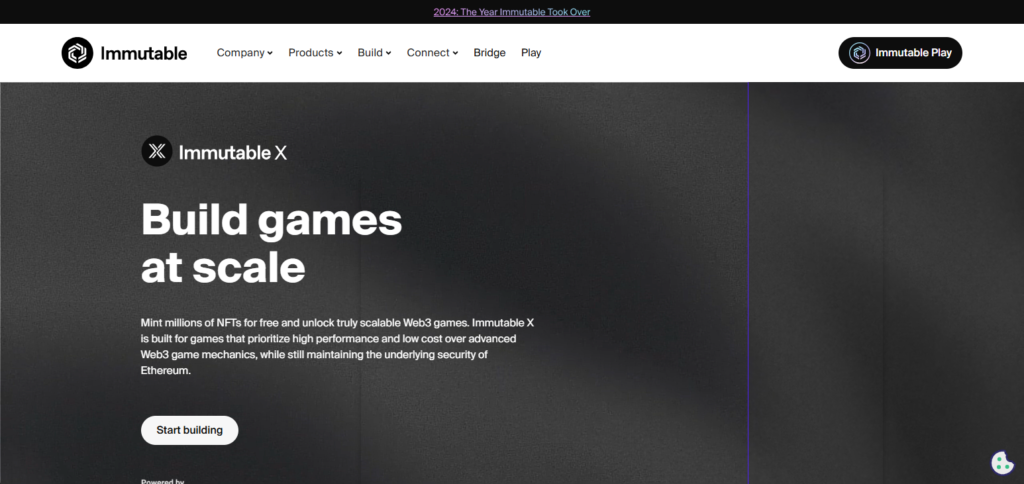This screenshot has width=1024, height=484.
Task: Expand the Products dropdown menu
Action: [315, 53]
